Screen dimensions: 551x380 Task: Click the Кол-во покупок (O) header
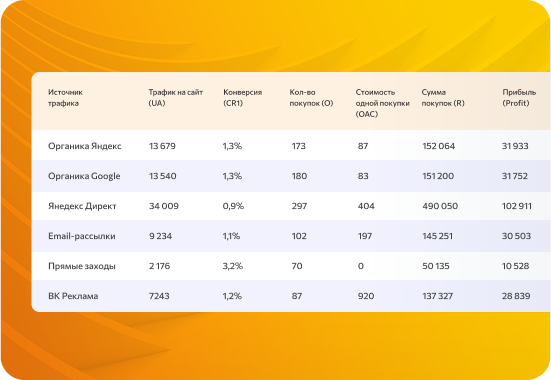[311, 98]
